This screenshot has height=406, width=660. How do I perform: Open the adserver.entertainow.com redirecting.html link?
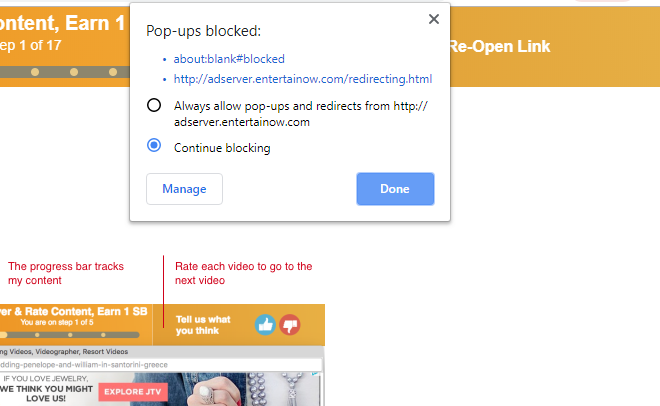(303, 79)
